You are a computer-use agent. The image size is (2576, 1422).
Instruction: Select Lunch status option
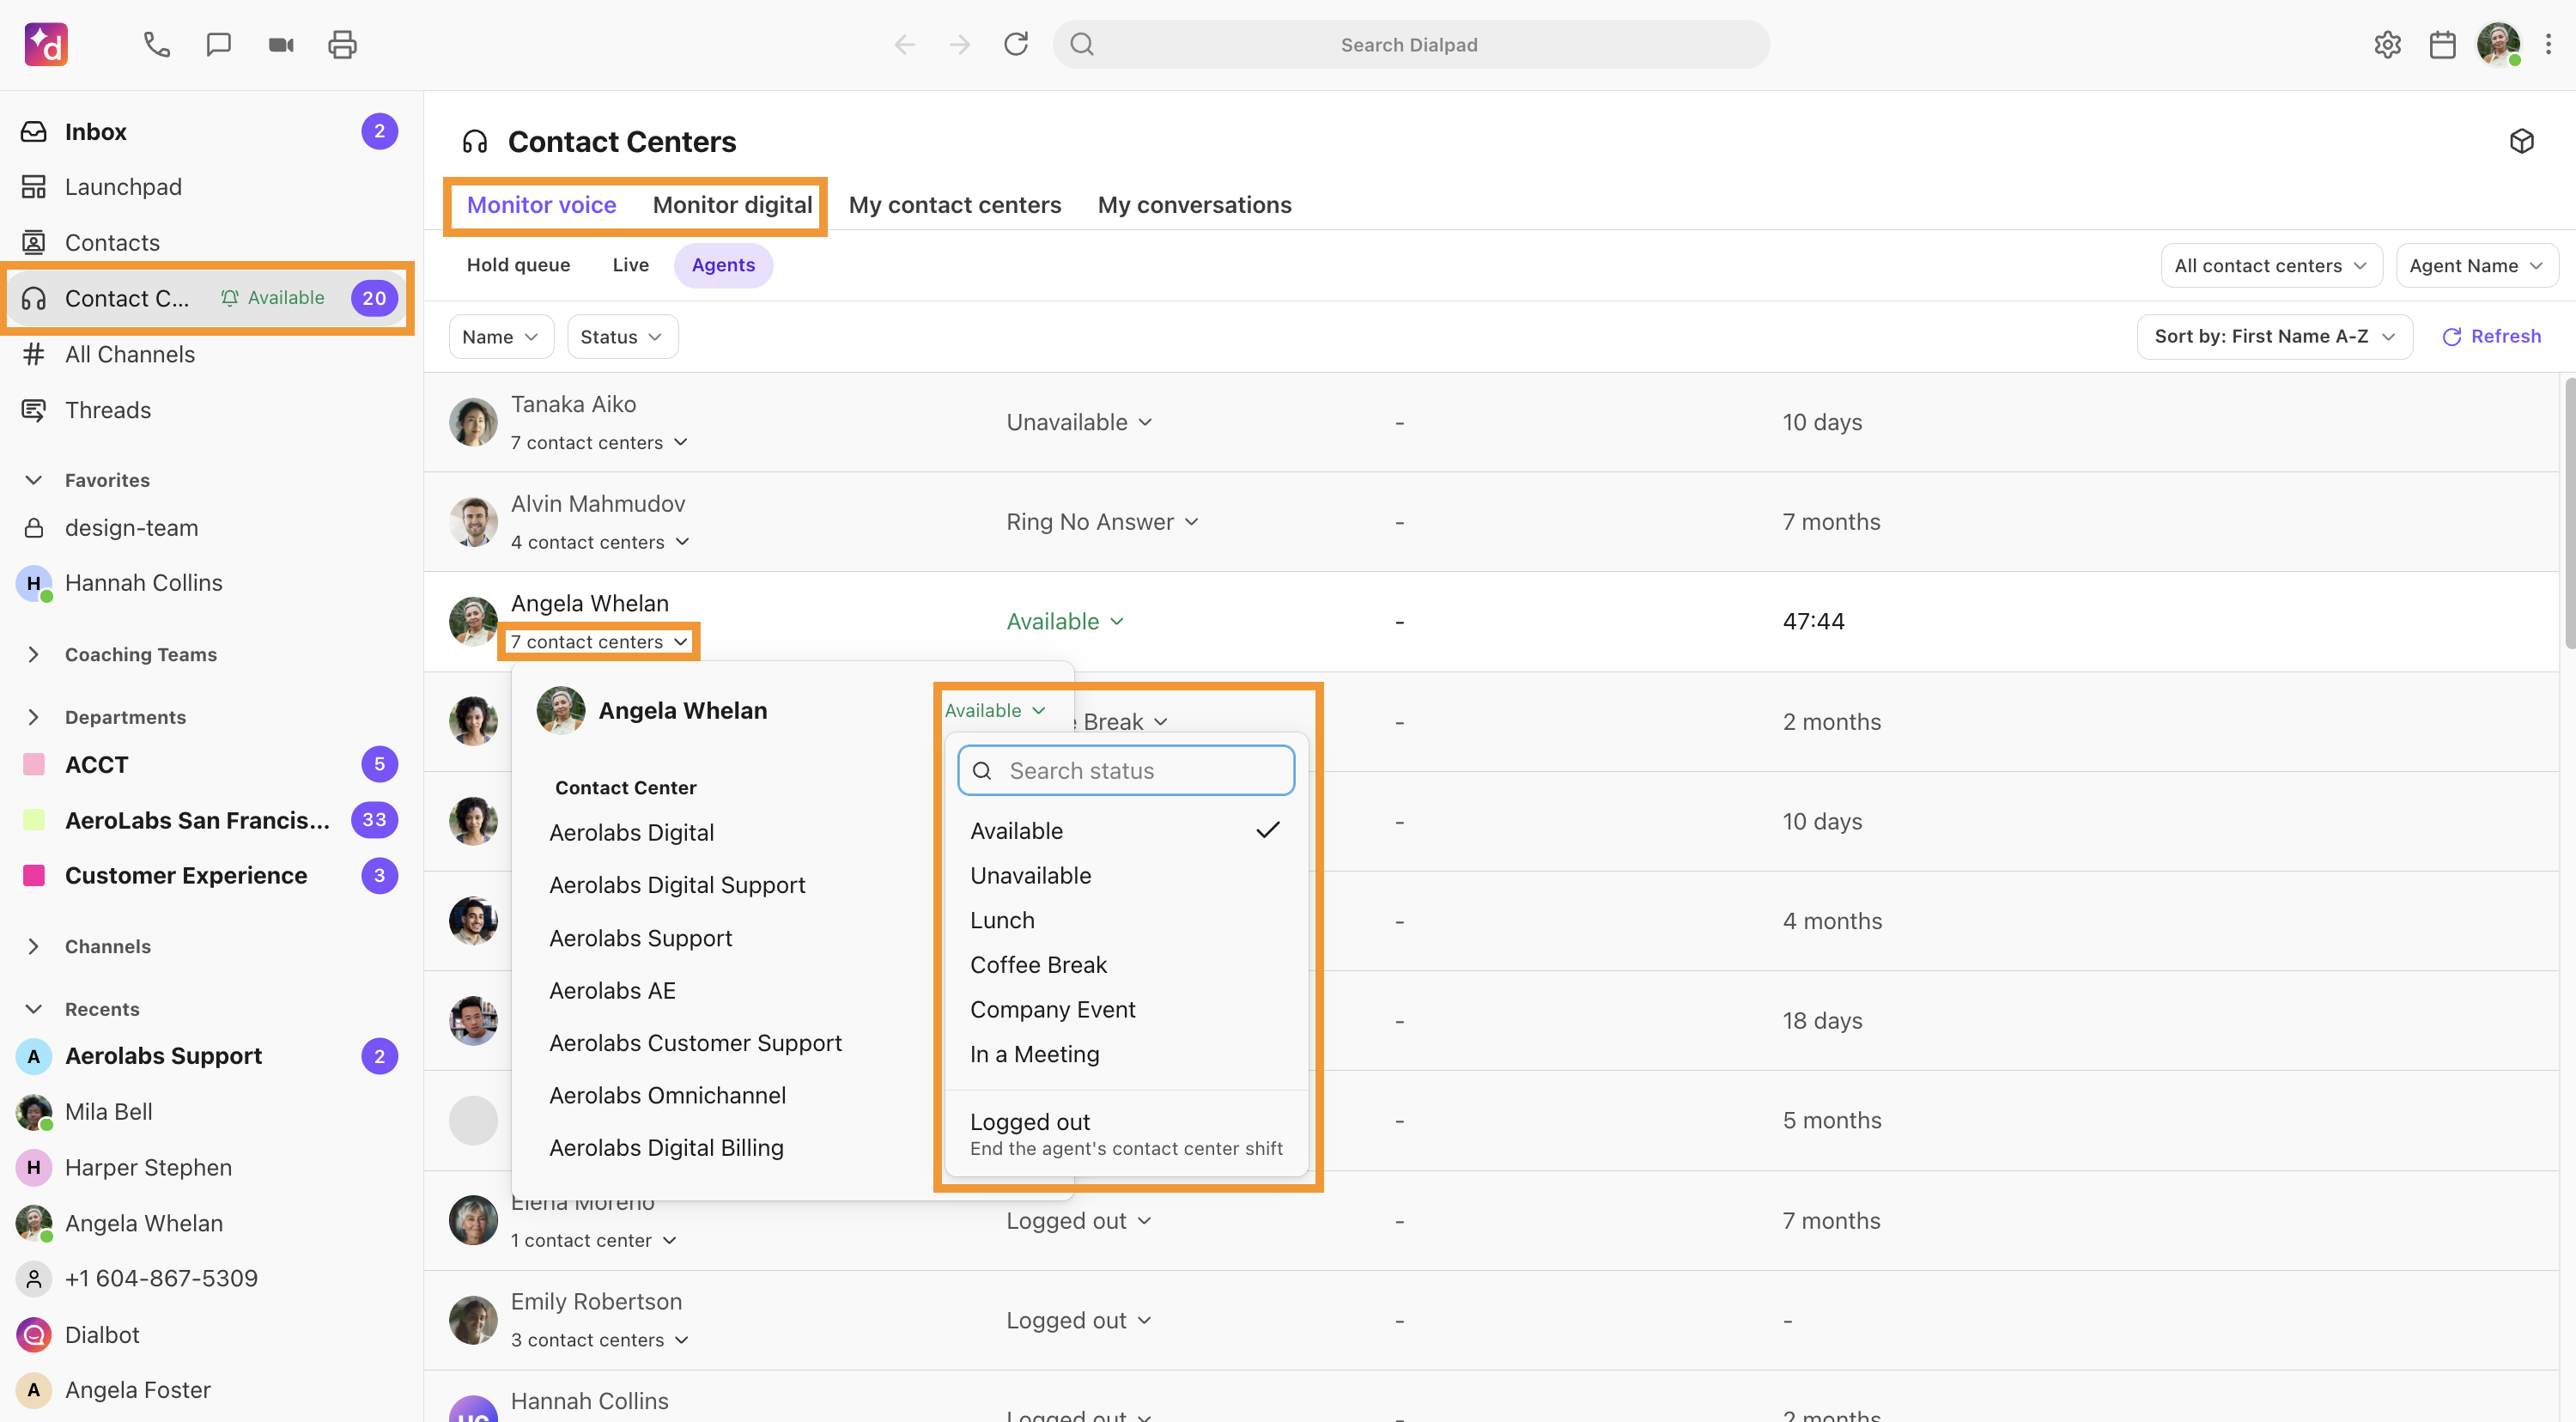[x=1126, y=920]
